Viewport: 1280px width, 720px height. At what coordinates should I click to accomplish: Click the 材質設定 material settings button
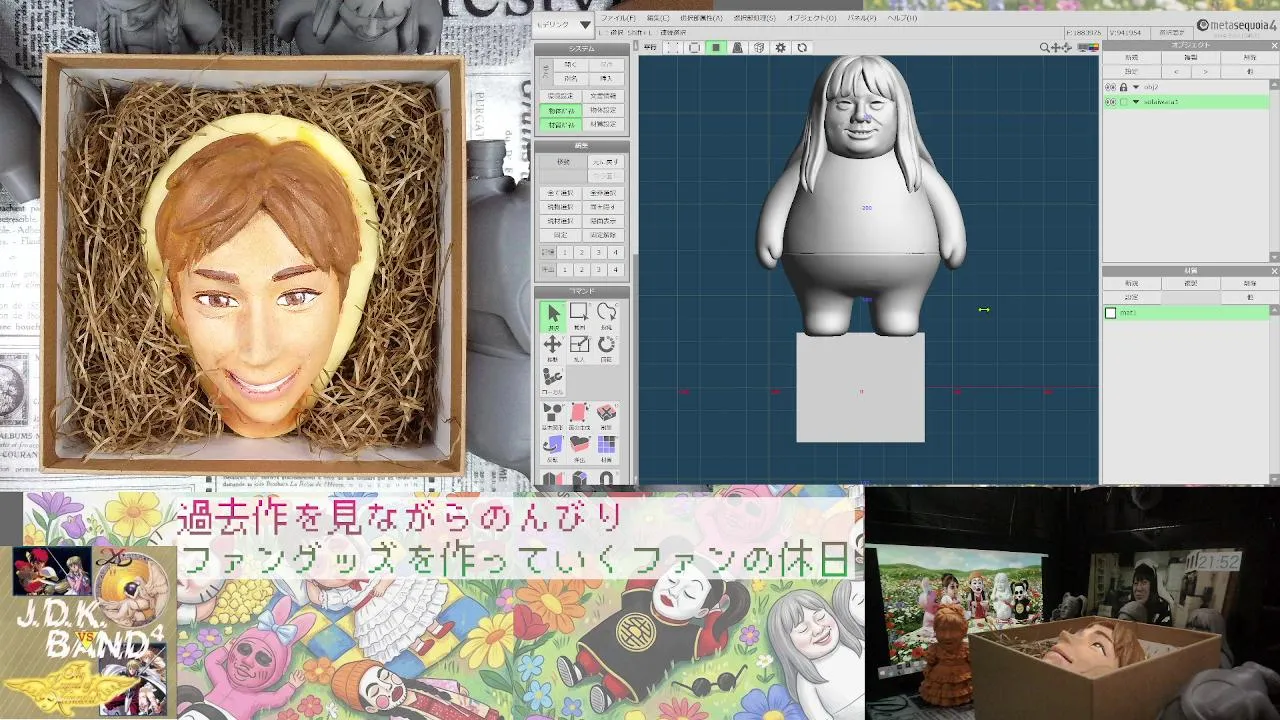coord(603,124)
